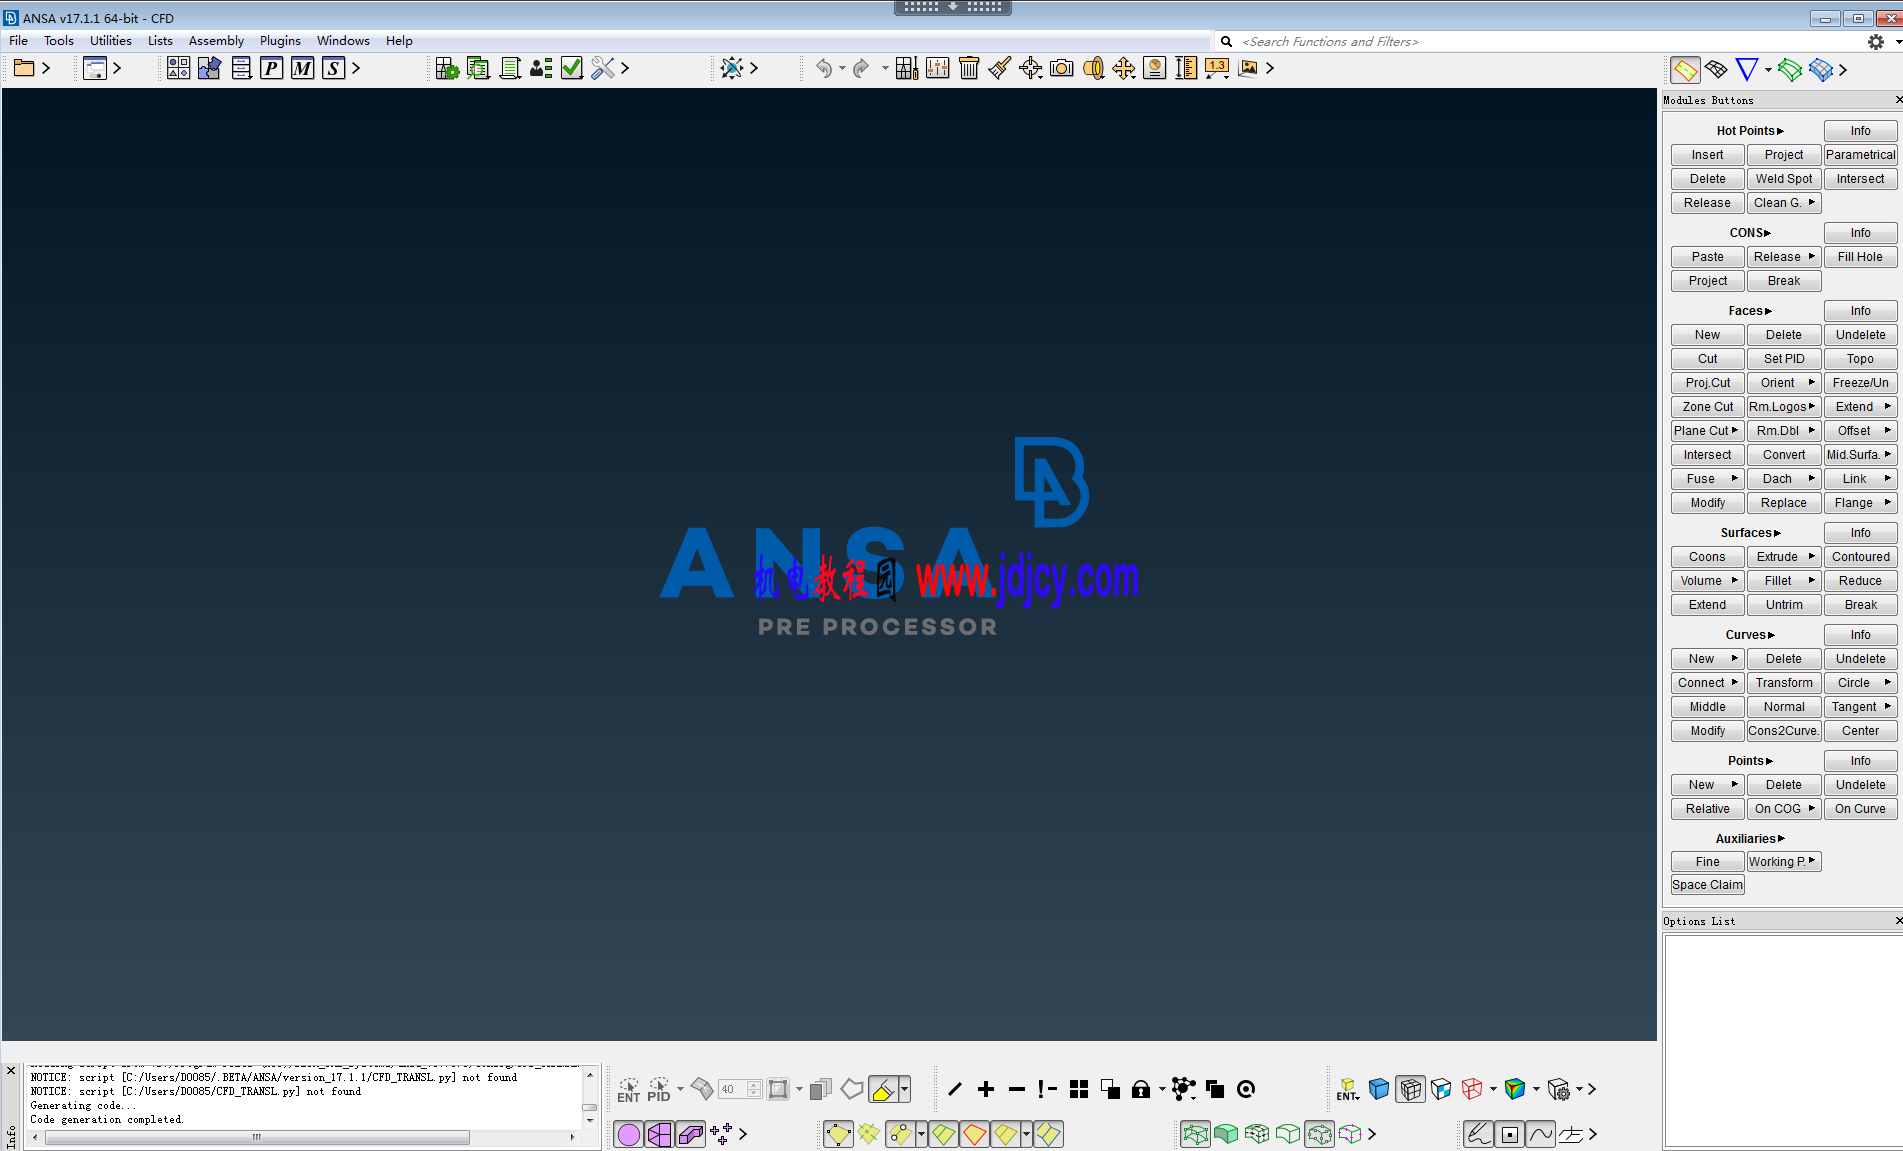The width and height of the screenshot is (1903, 1151).
Task: Toggle the purple shell element display button
Action: 660,1134
